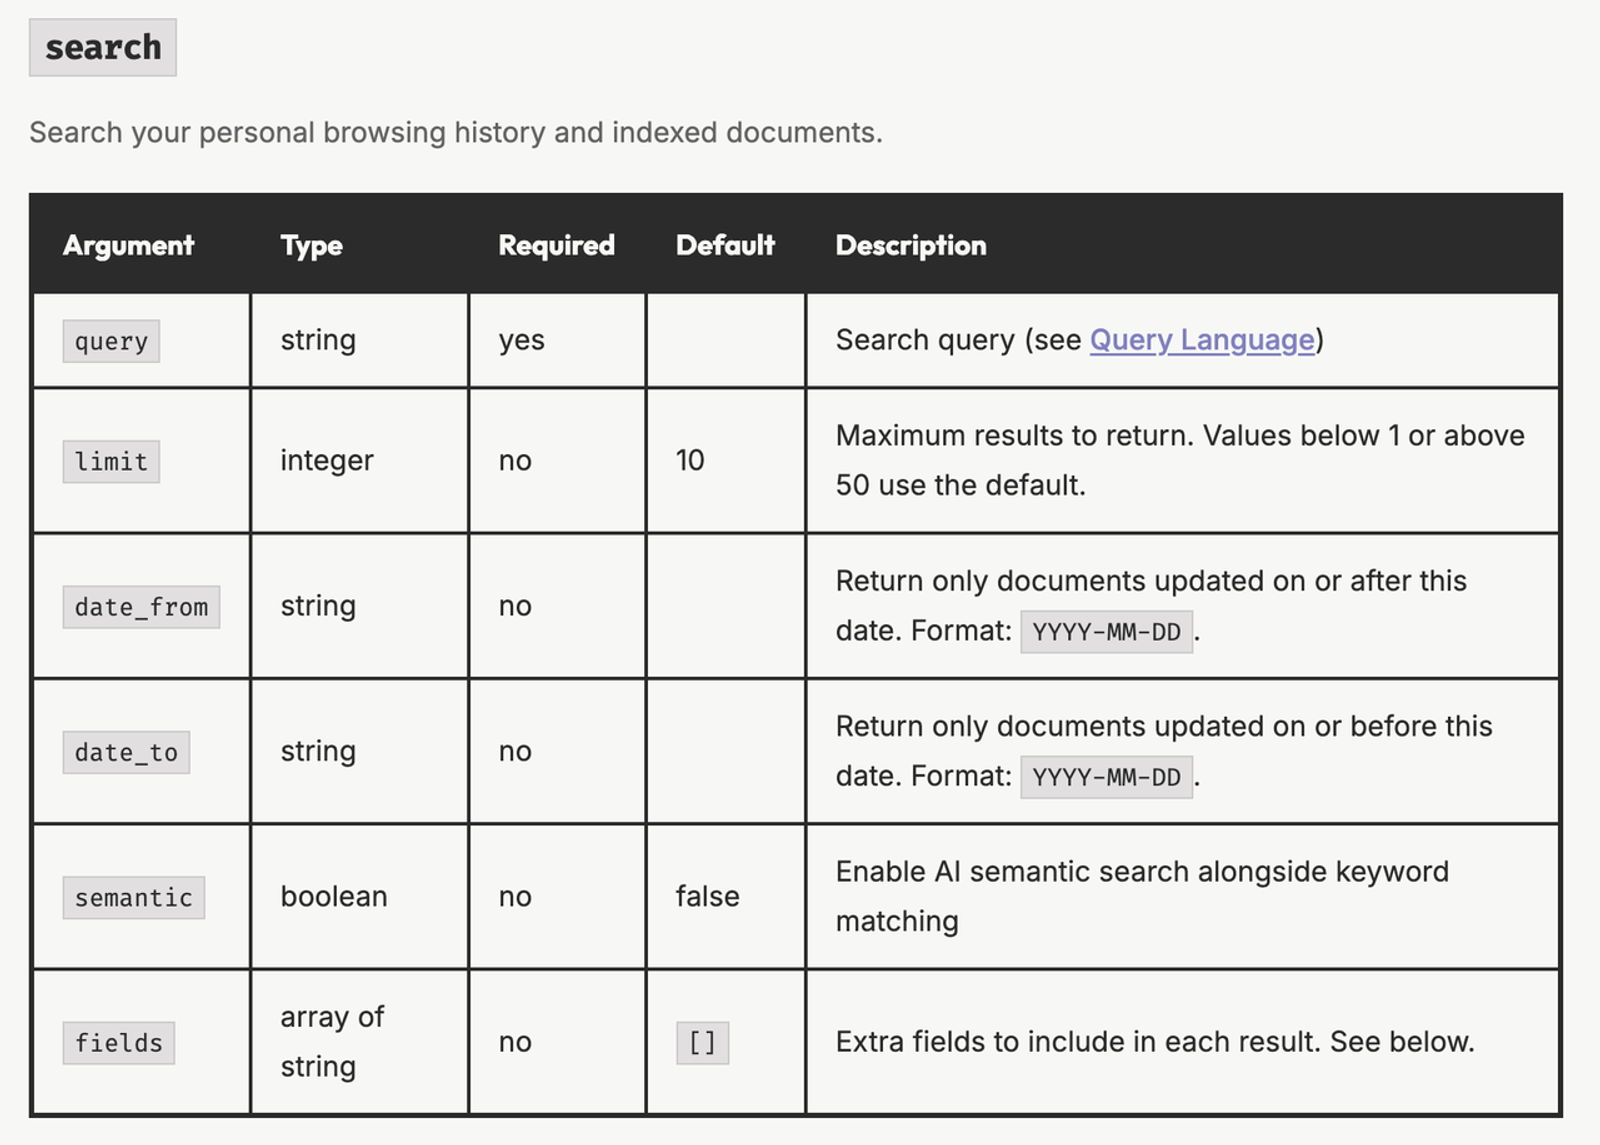1600x1145 pixels.
Task: Click the 'boolean' type cell
Action: pyautogui.click(x=333, y=896)
